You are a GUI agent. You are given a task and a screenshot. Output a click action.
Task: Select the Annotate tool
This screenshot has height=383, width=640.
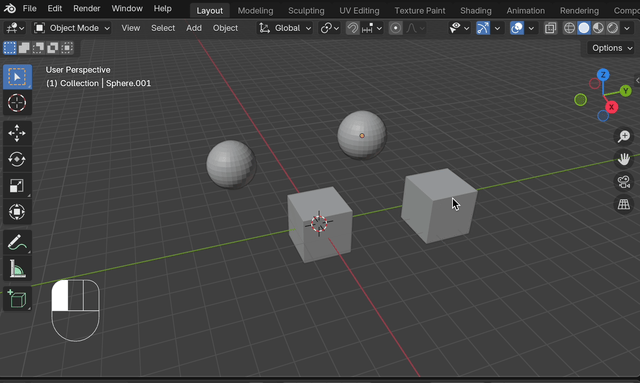[x=17, y=243]
